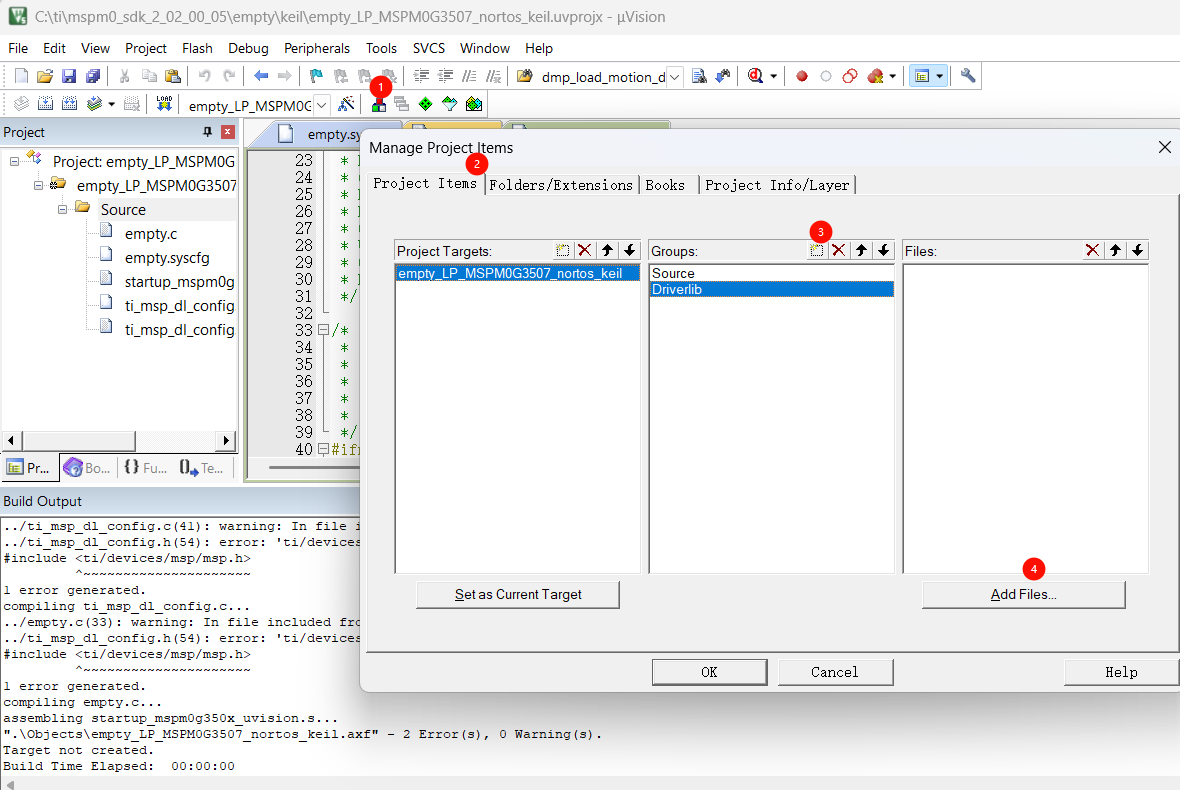Open the Configuration wrench icon
1180x790 pixels.
click(967, 76)
